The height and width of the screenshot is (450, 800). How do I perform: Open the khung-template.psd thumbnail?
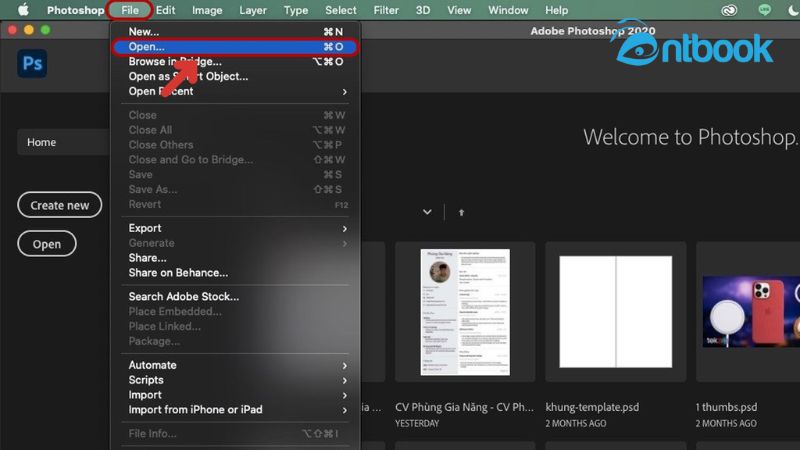click(615, 312)
